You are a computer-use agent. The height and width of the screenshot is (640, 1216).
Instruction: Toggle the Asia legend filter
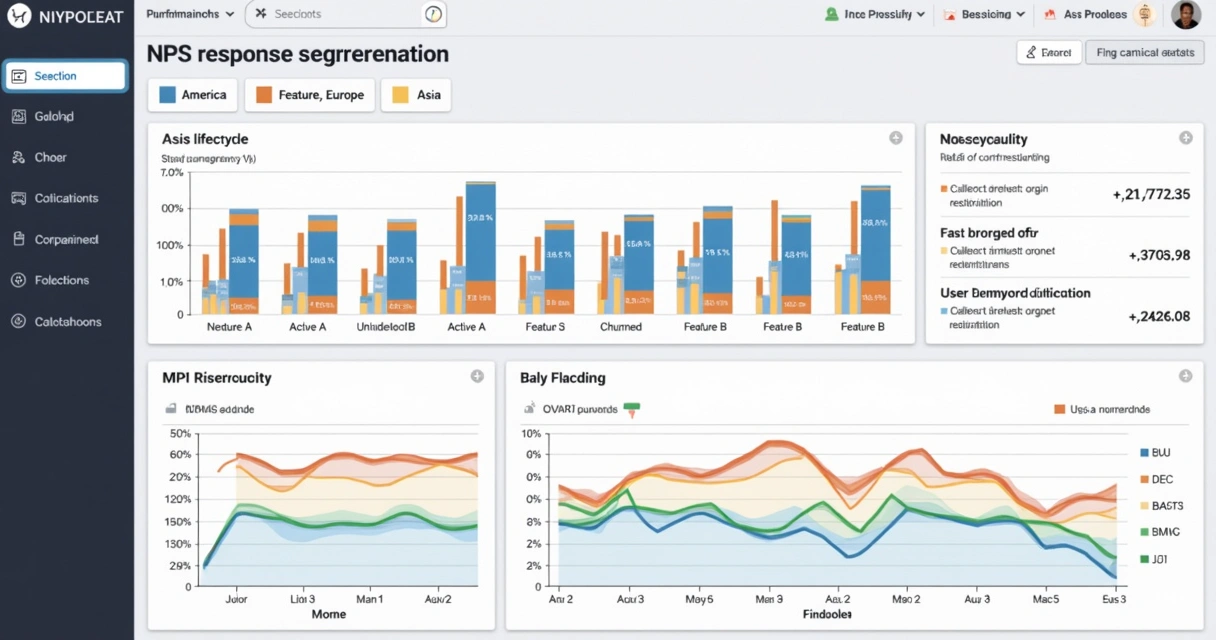click(416, 95)
